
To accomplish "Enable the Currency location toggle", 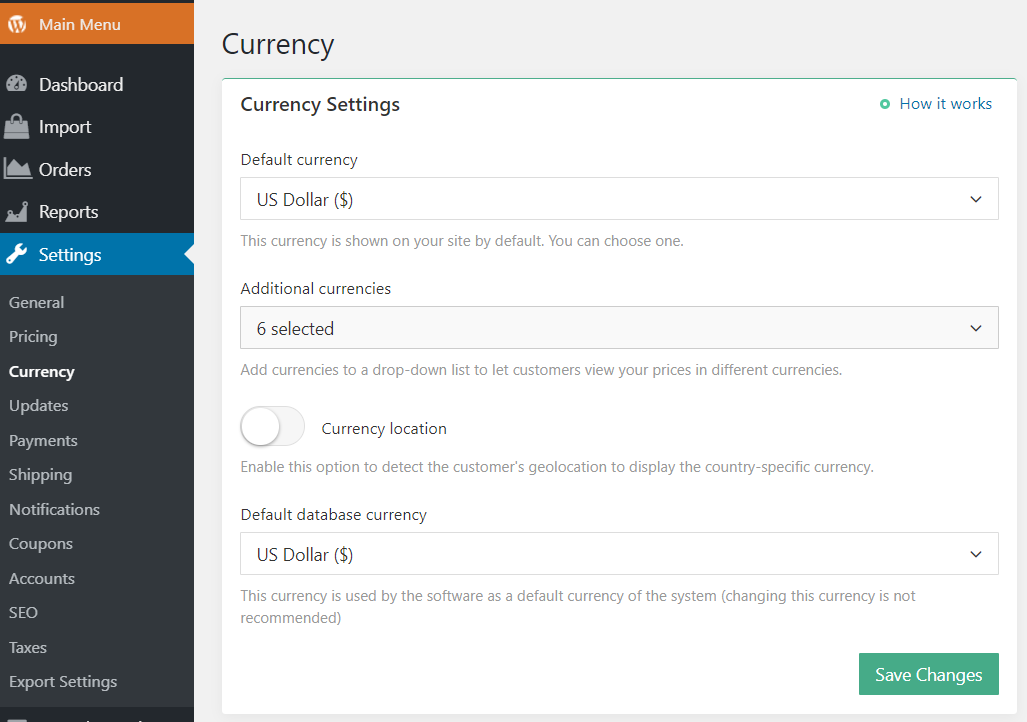I will pyautogui.click(x=272, y=428).
